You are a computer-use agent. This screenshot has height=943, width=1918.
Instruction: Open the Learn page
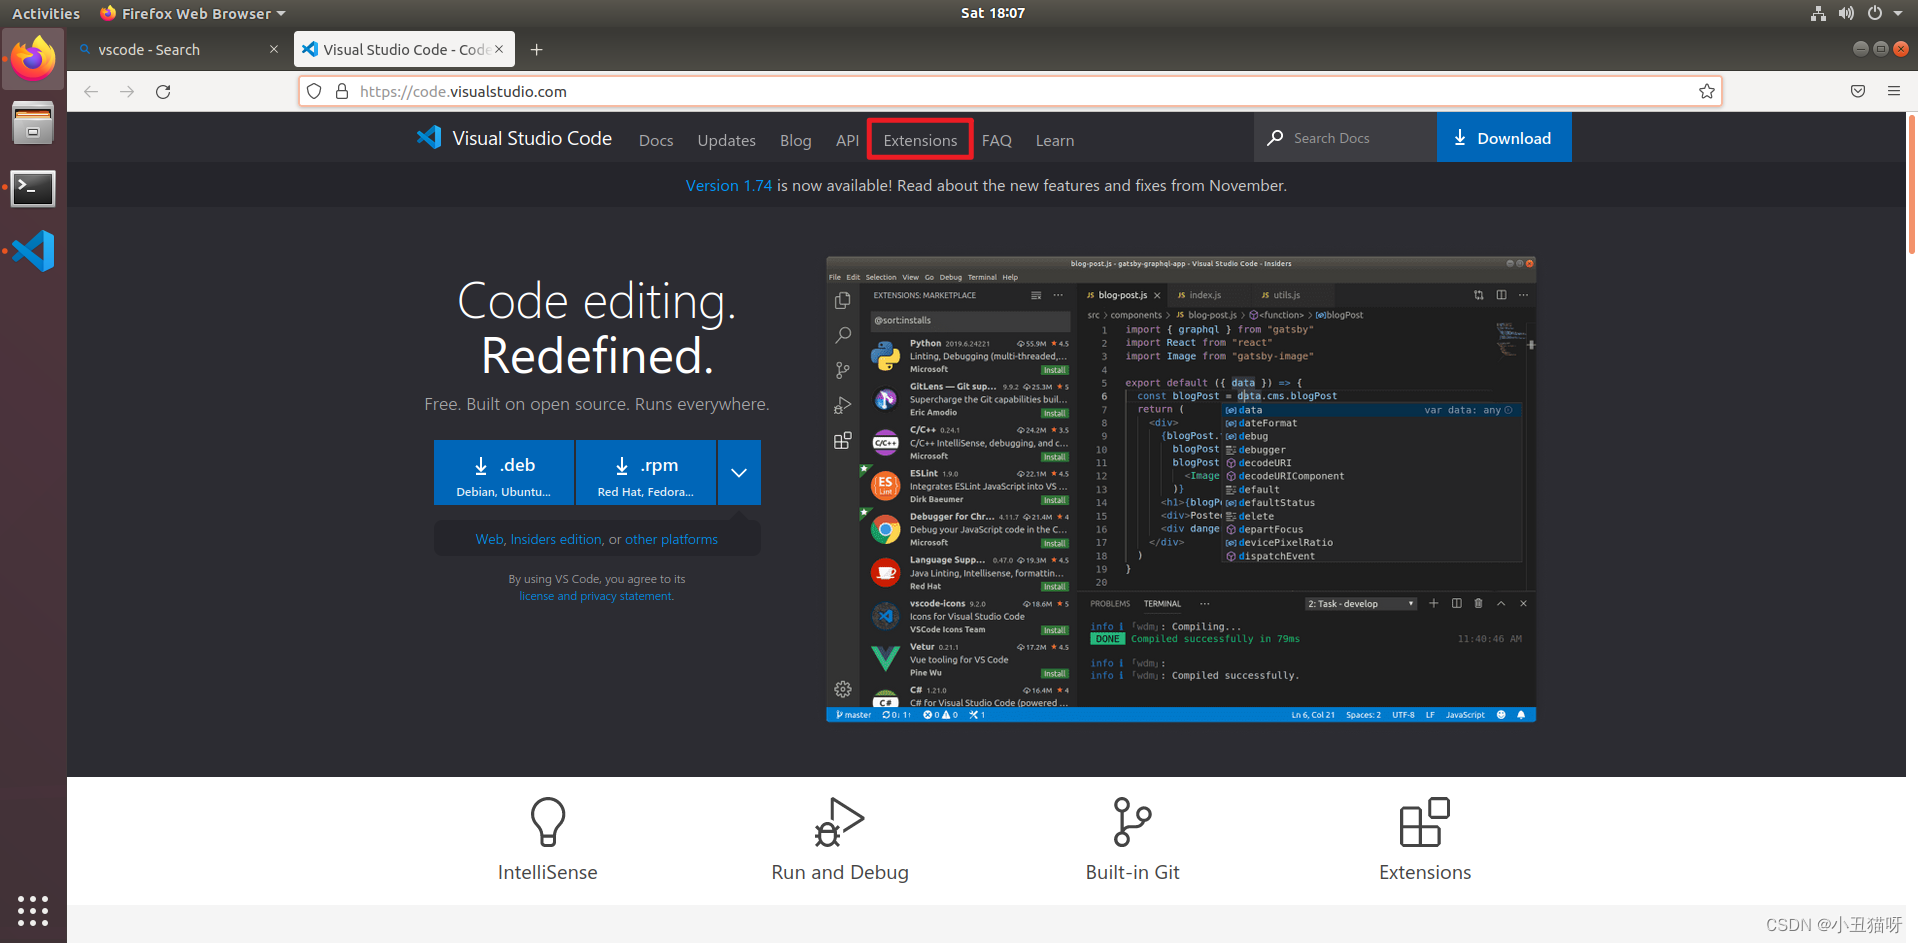pyautogui.click(x=1055, y=141)
